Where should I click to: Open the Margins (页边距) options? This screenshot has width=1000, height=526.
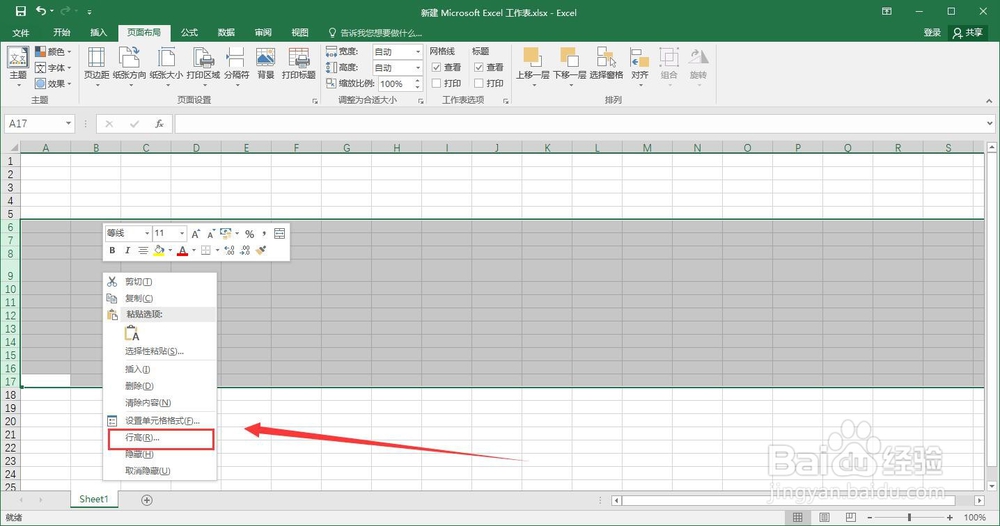point(96,67)
